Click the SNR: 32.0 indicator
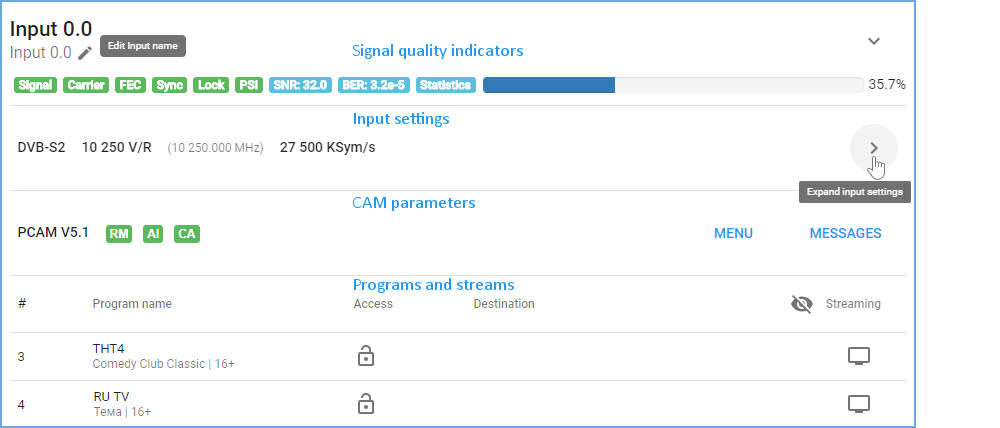The image size is (1000, 428). coord(300,85)
